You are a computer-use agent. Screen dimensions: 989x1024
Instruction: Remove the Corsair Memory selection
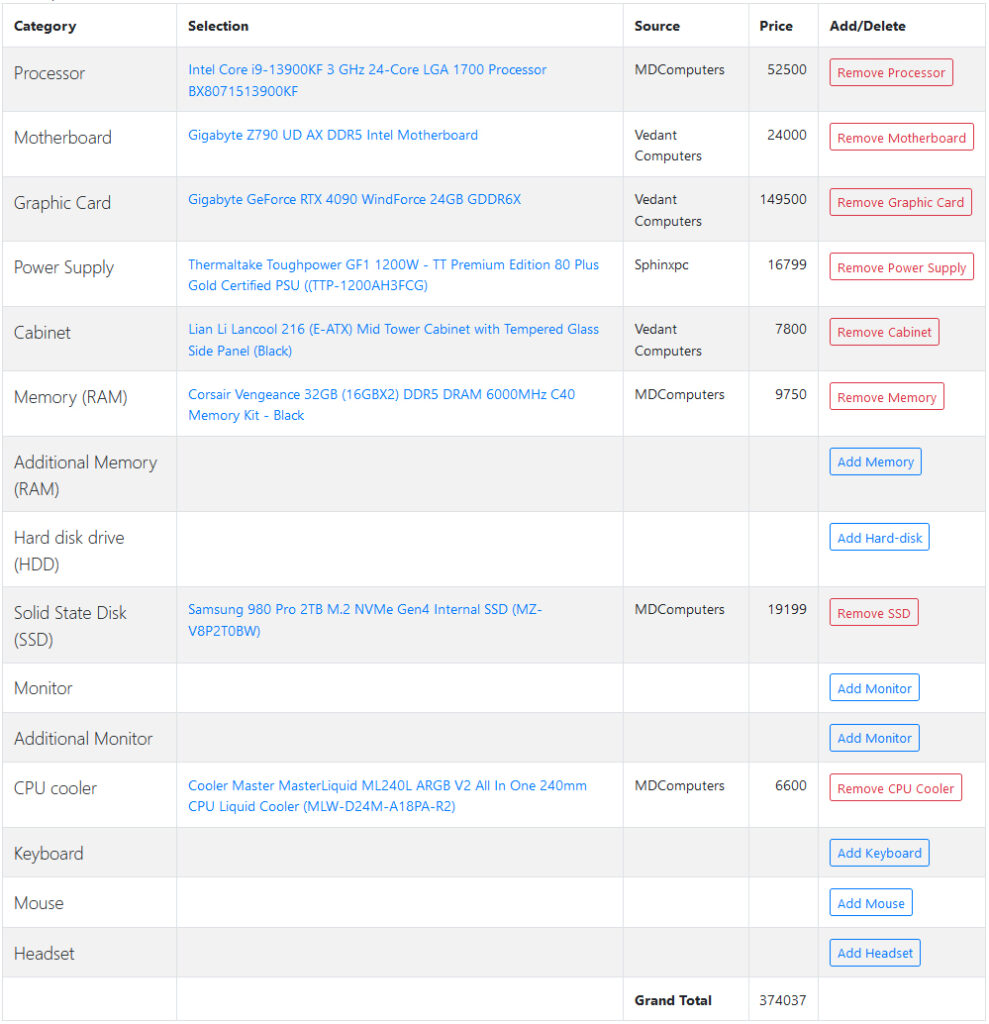[886, 396]
